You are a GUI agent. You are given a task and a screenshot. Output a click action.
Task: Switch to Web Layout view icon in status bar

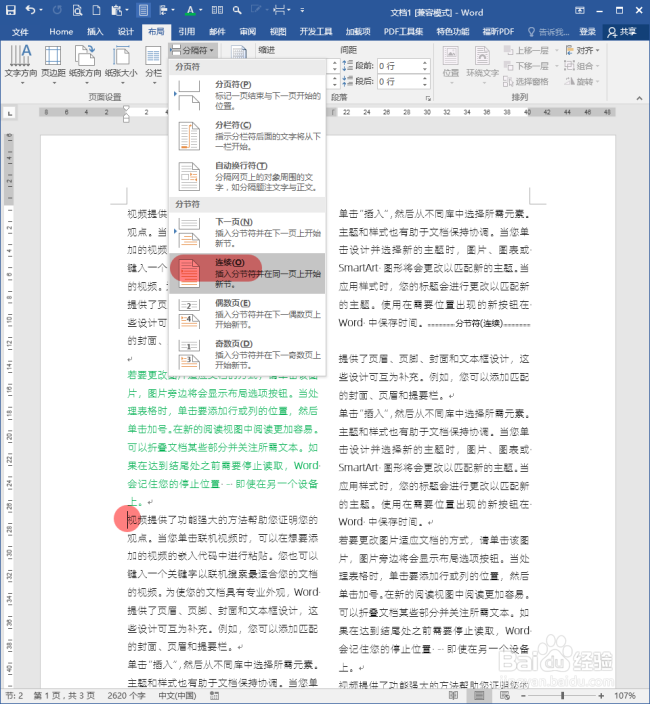(505, 696)
